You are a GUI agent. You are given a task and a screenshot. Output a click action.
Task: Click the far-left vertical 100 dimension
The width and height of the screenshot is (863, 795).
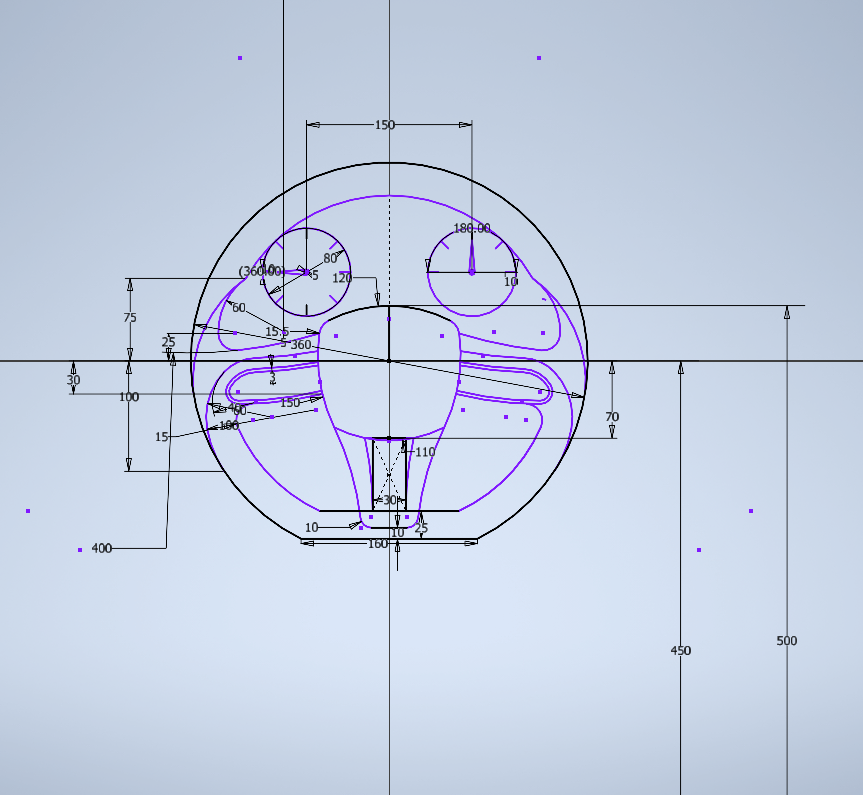click(x=129, y=397)
